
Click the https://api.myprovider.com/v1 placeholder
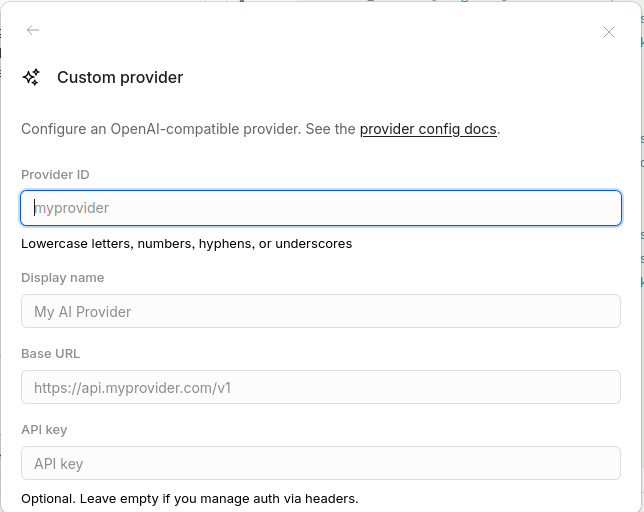click(132, 387)
